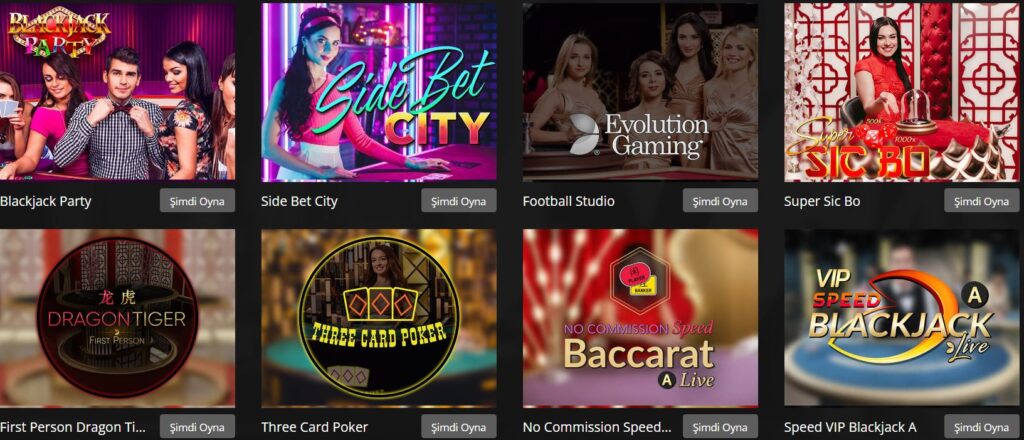
Task: Open the Super Sic Bo game thumbnail
Action: coord(902,91)
